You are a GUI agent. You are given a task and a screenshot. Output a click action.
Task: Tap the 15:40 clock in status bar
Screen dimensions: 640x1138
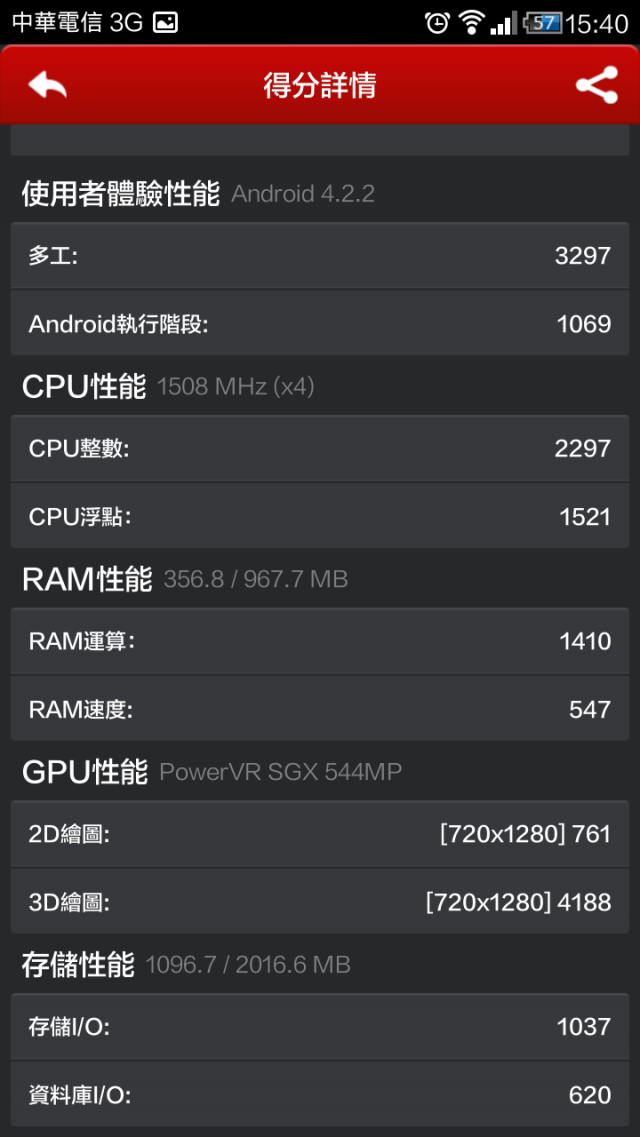tap(596, 24)
